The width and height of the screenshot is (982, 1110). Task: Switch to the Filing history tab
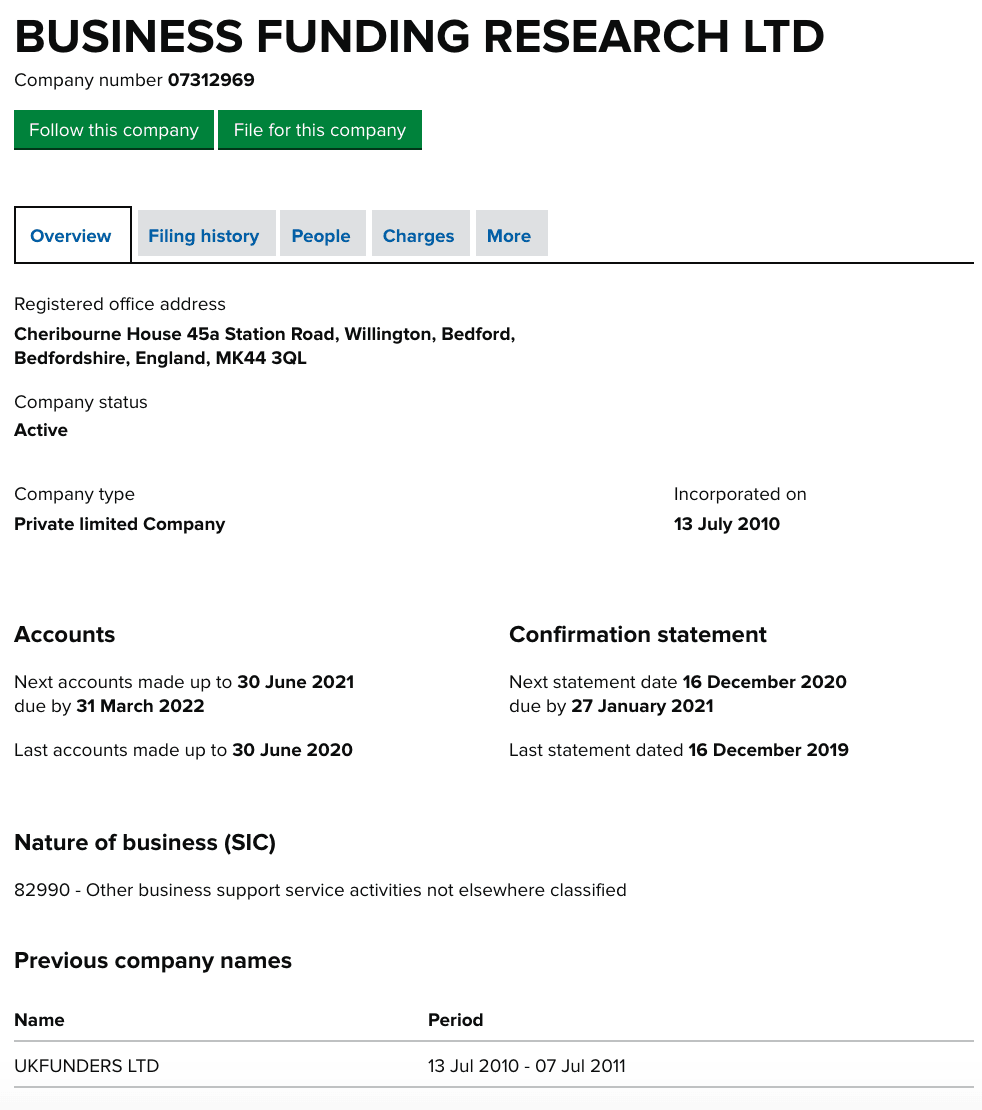pos(204,236)
